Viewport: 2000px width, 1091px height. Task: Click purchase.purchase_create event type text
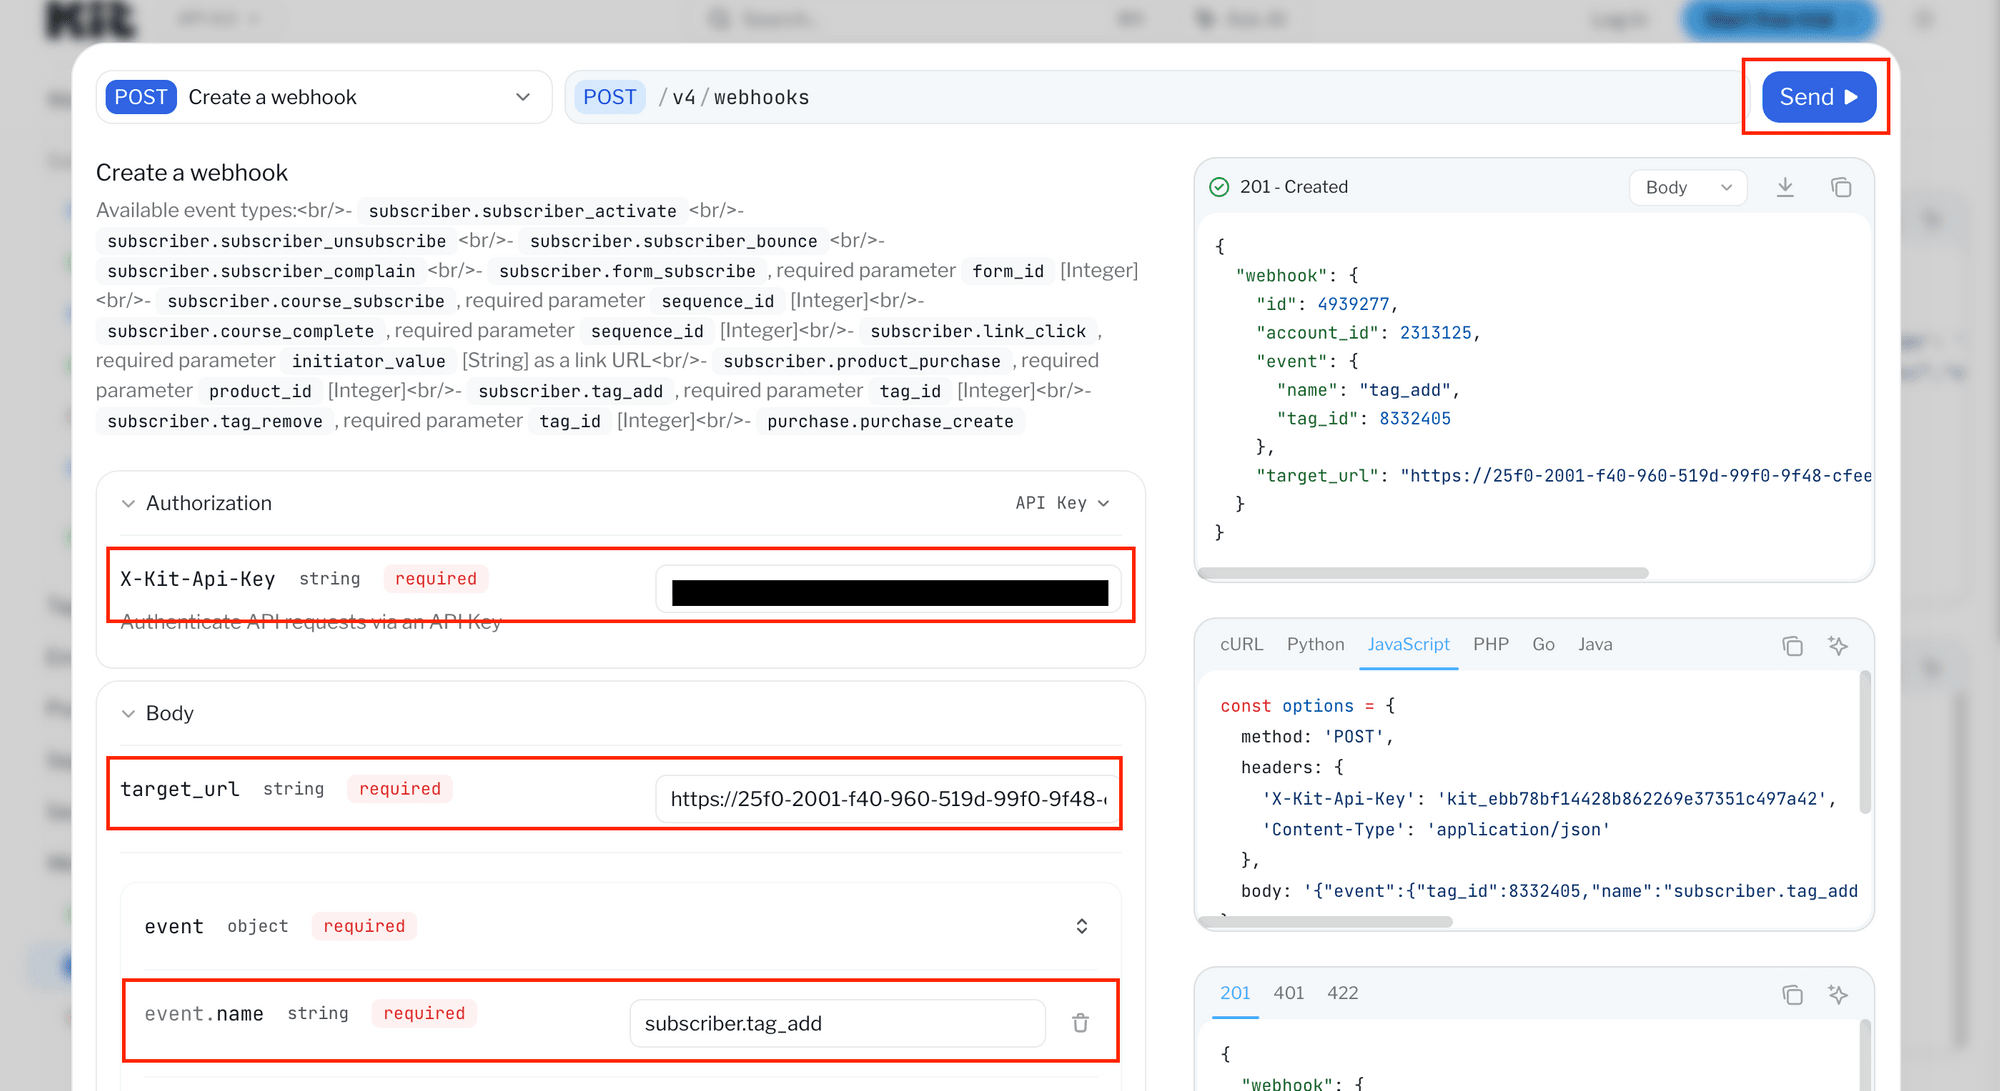pyautogui.click(x=890, y=421)
